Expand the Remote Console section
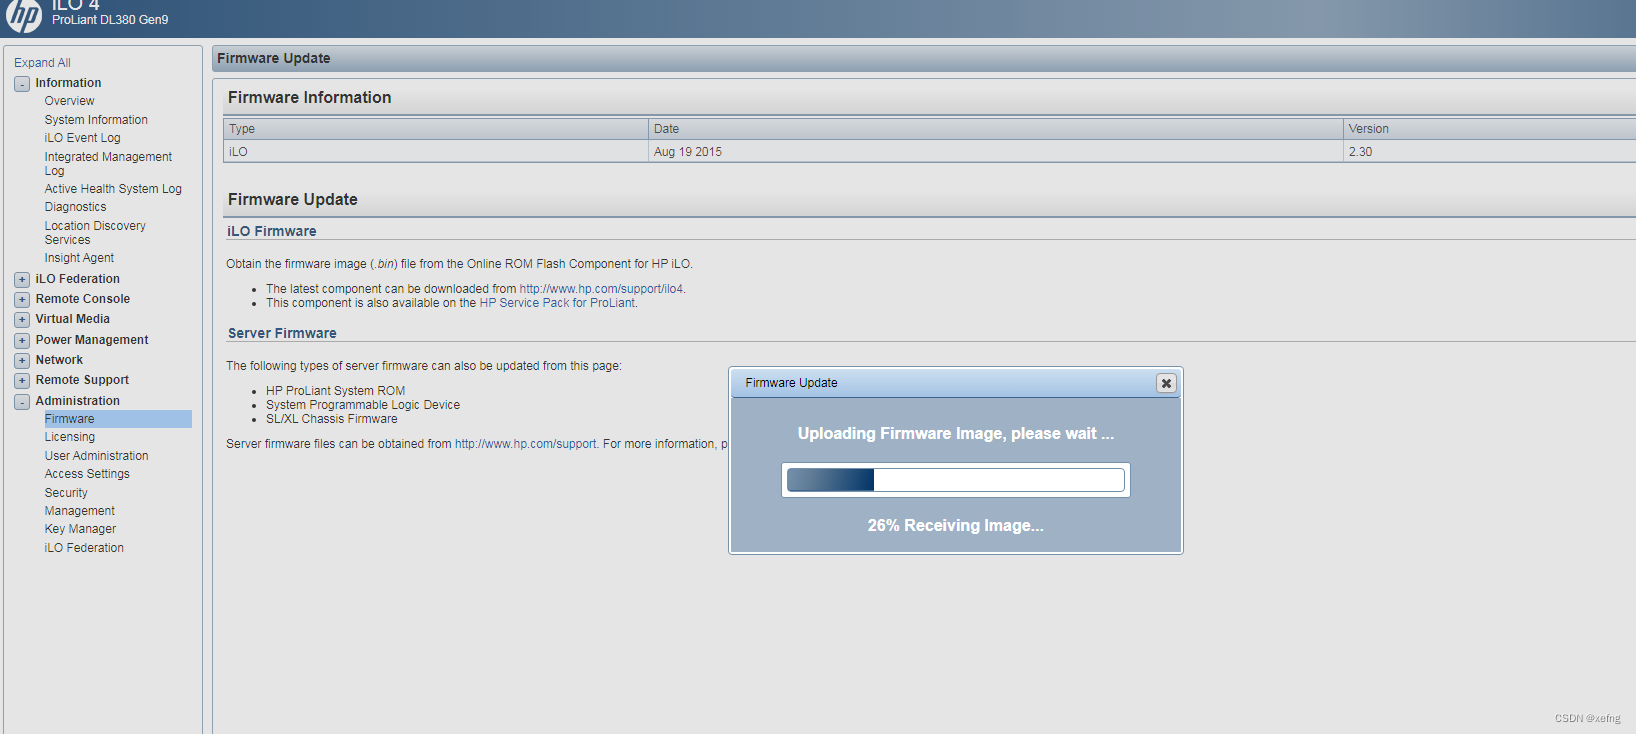The width and height of the screenshot is (1636, 734). 22,300
